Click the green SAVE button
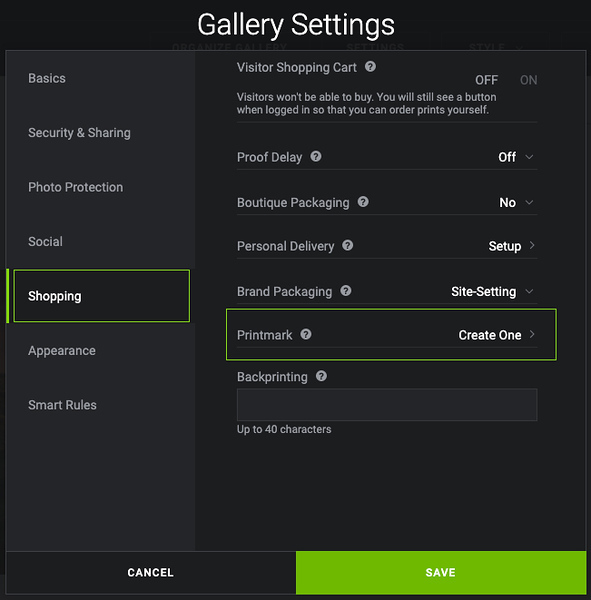 point(441,572)
